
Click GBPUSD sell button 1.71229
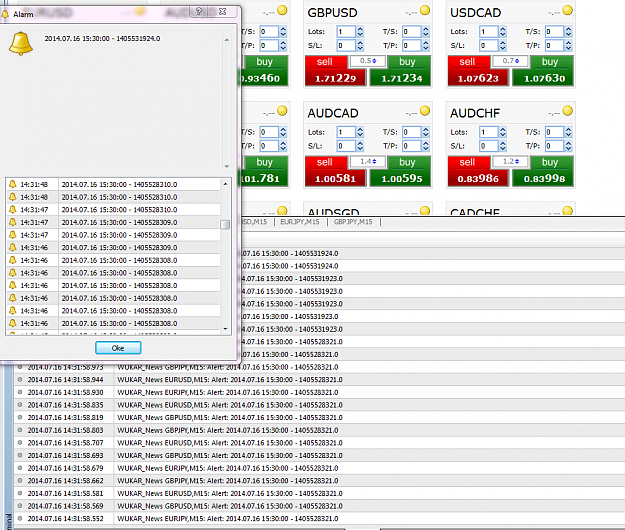coord(335,71)
